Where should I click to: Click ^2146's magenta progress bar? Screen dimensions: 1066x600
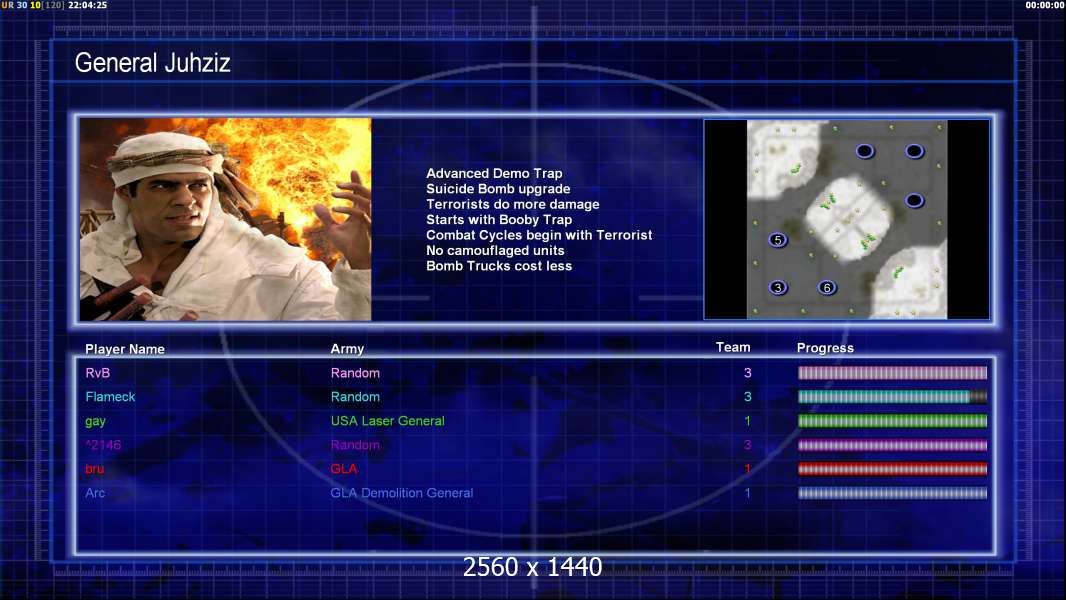[892, 445]
